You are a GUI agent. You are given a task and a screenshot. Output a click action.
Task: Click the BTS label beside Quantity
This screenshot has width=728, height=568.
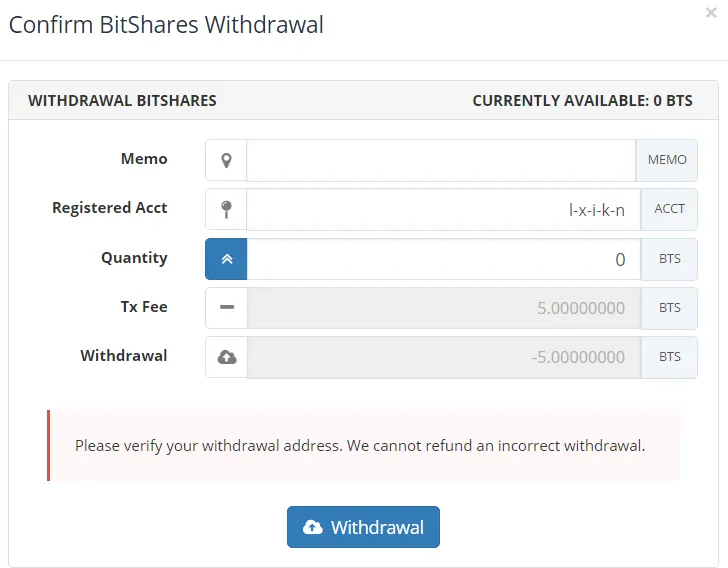pos(669,259)
